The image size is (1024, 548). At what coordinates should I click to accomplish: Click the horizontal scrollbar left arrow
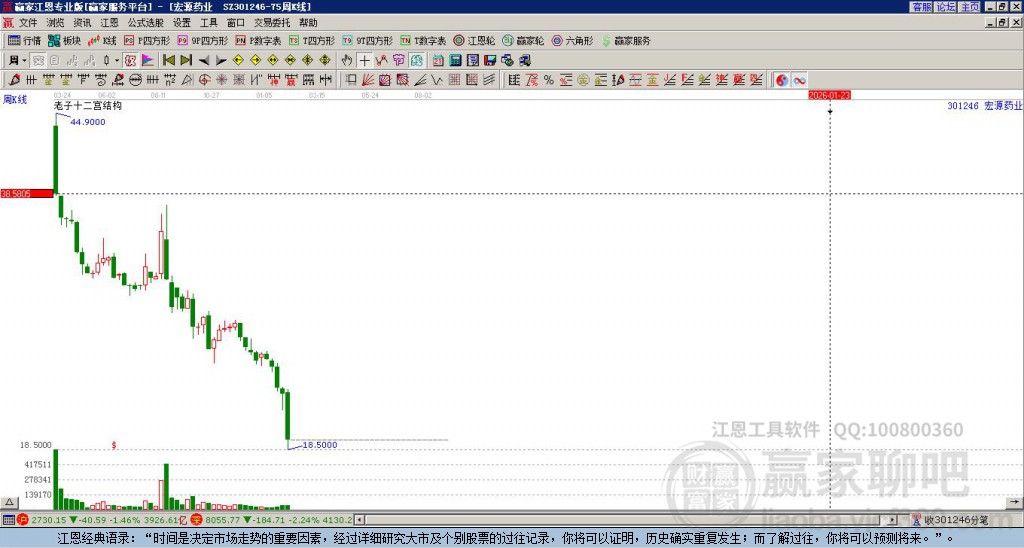coord(360,520)
